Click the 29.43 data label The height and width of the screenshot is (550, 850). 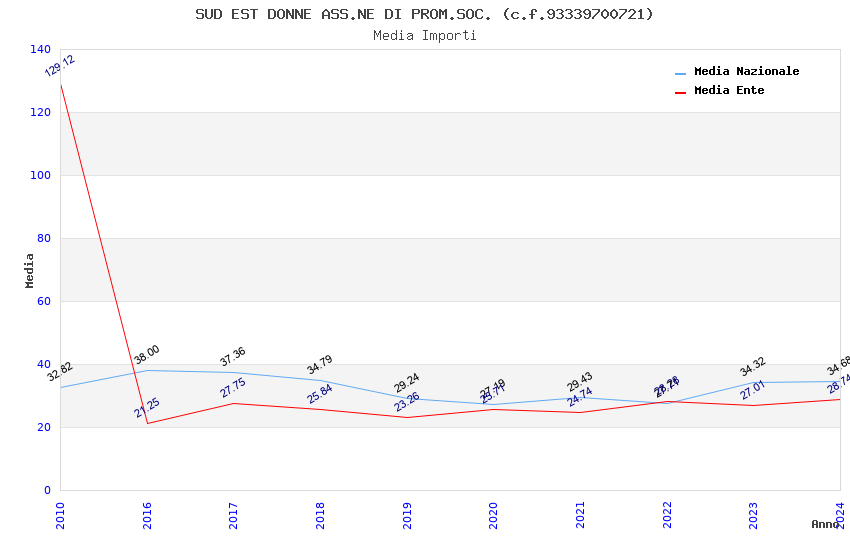click(x=579, y=382)
